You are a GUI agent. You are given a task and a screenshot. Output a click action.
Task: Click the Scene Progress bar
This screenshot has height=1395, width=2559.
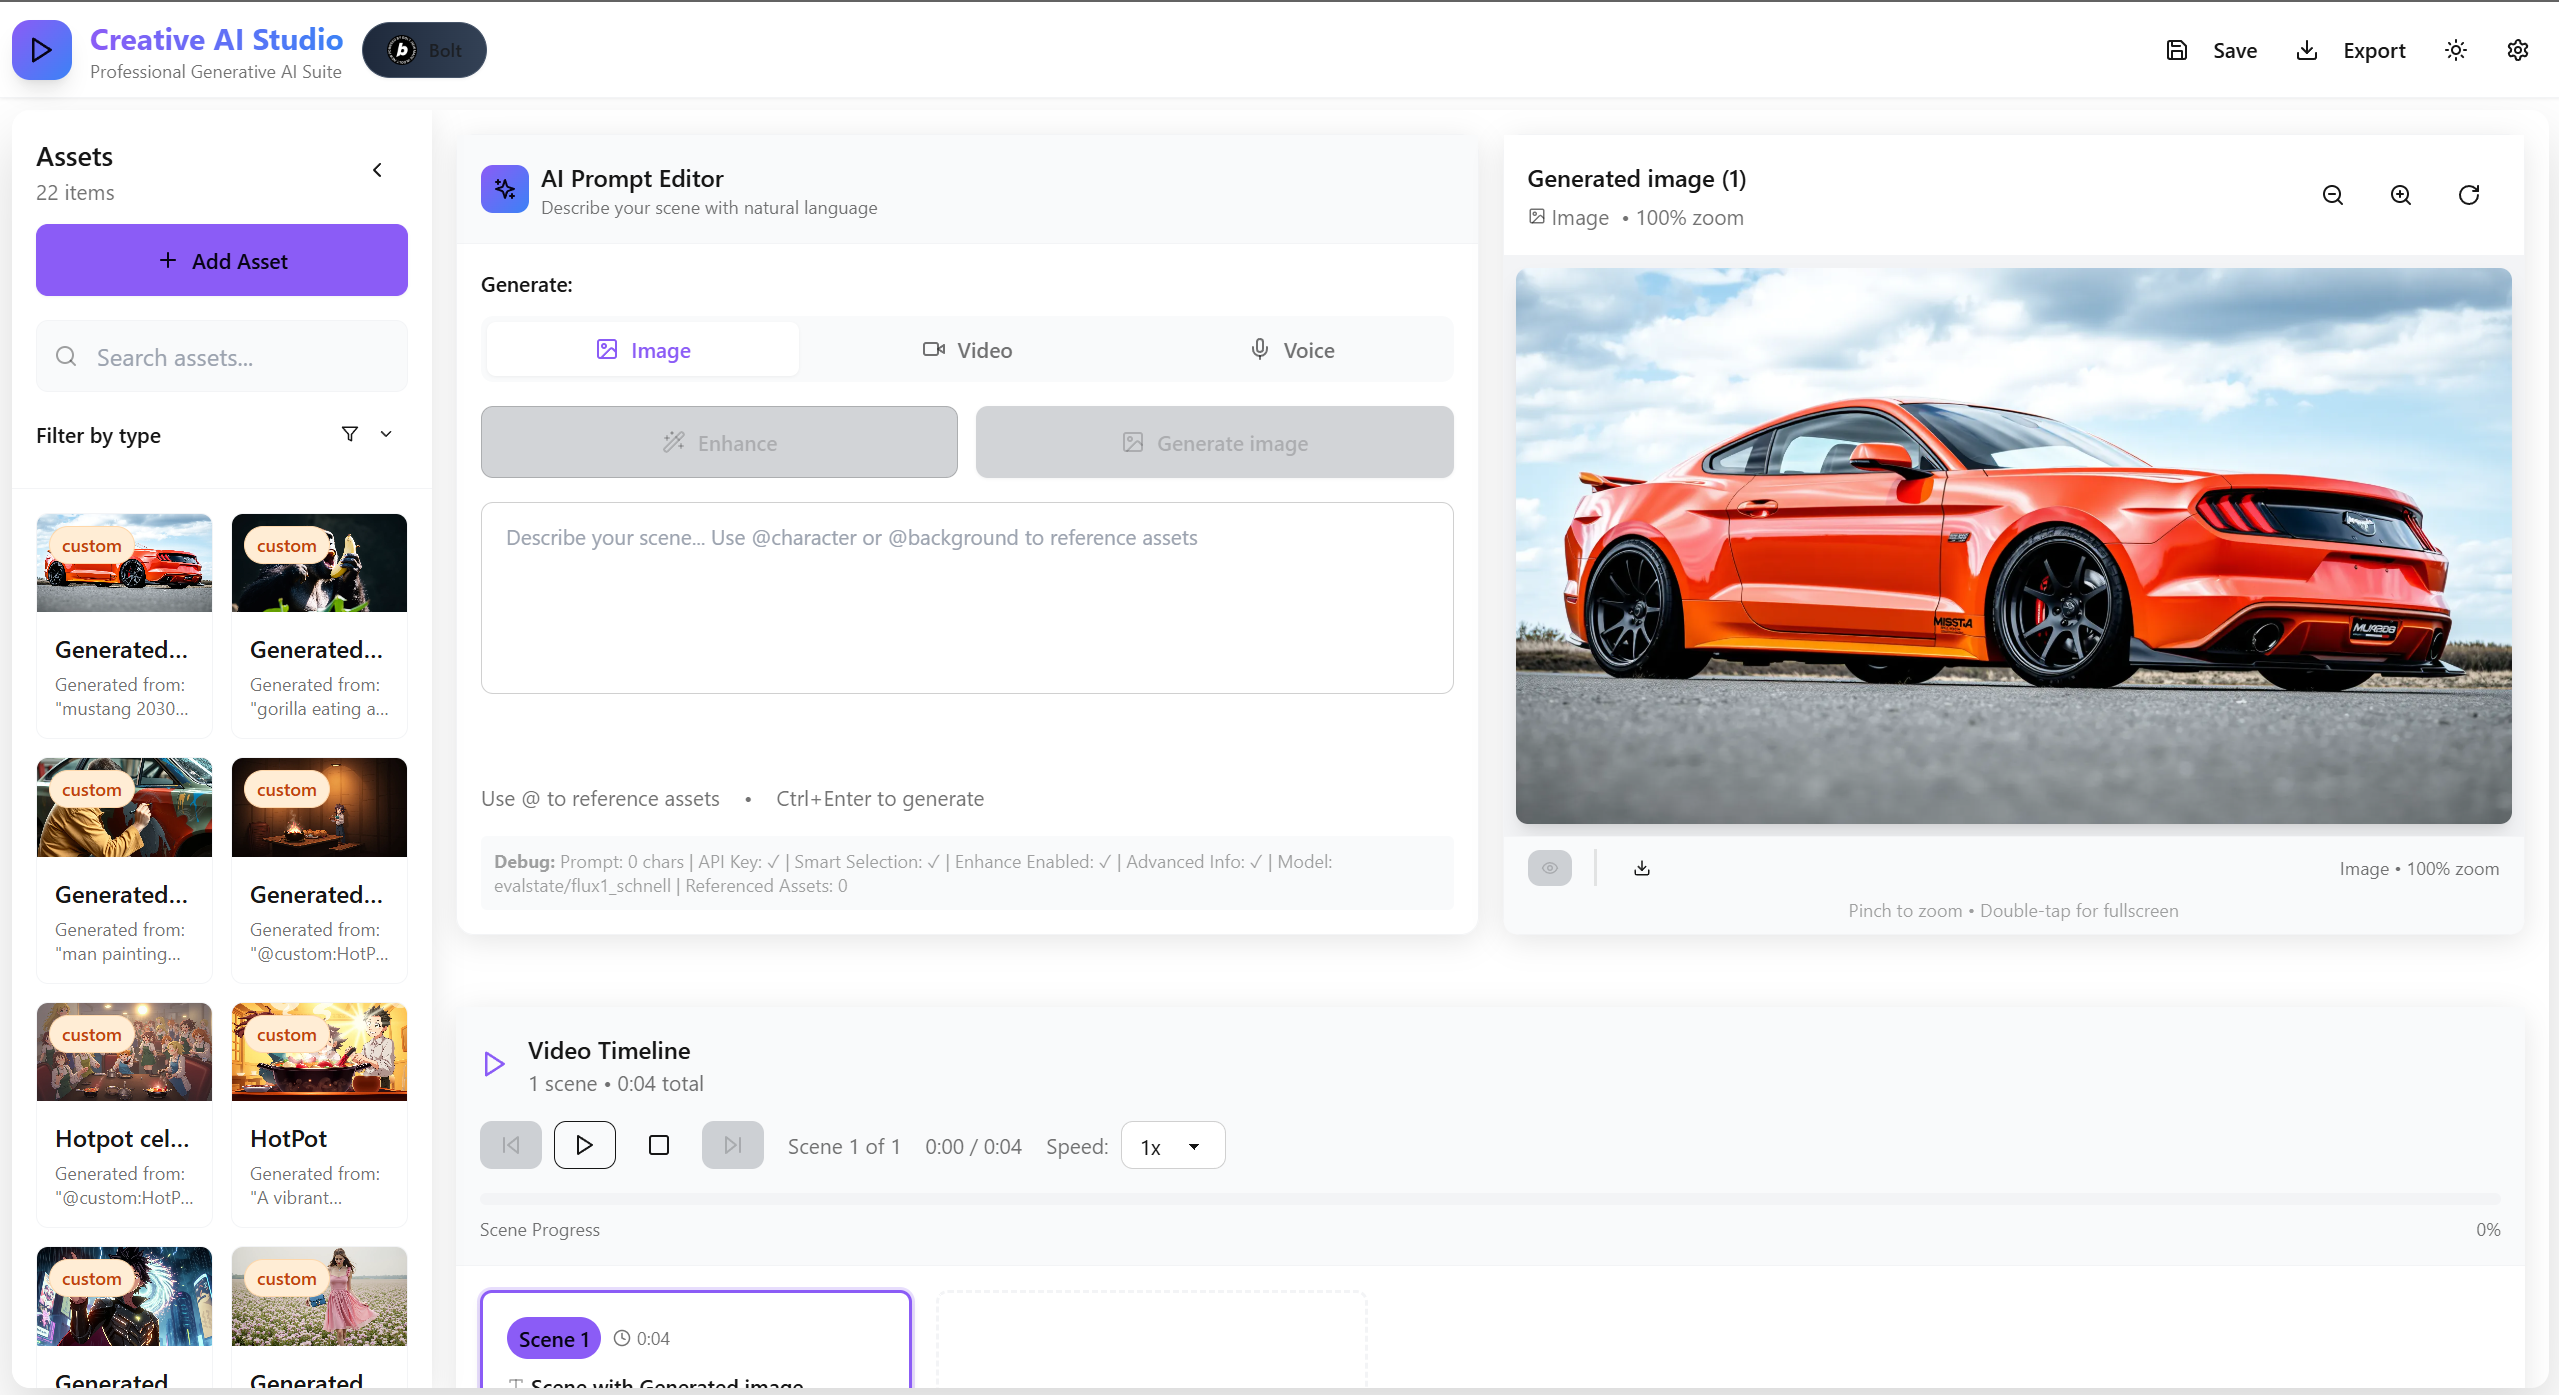click(1489, 1198)
